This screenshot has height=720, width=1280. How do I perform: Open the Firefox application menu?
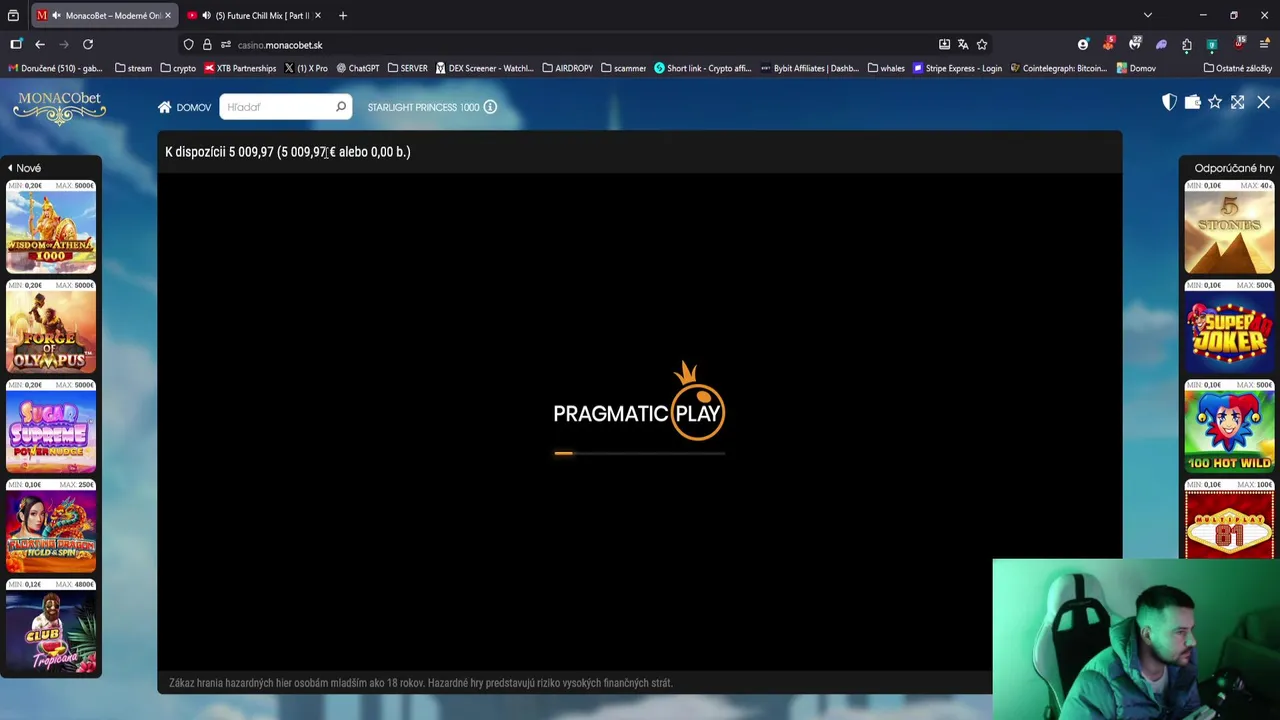click(1264, 45)
